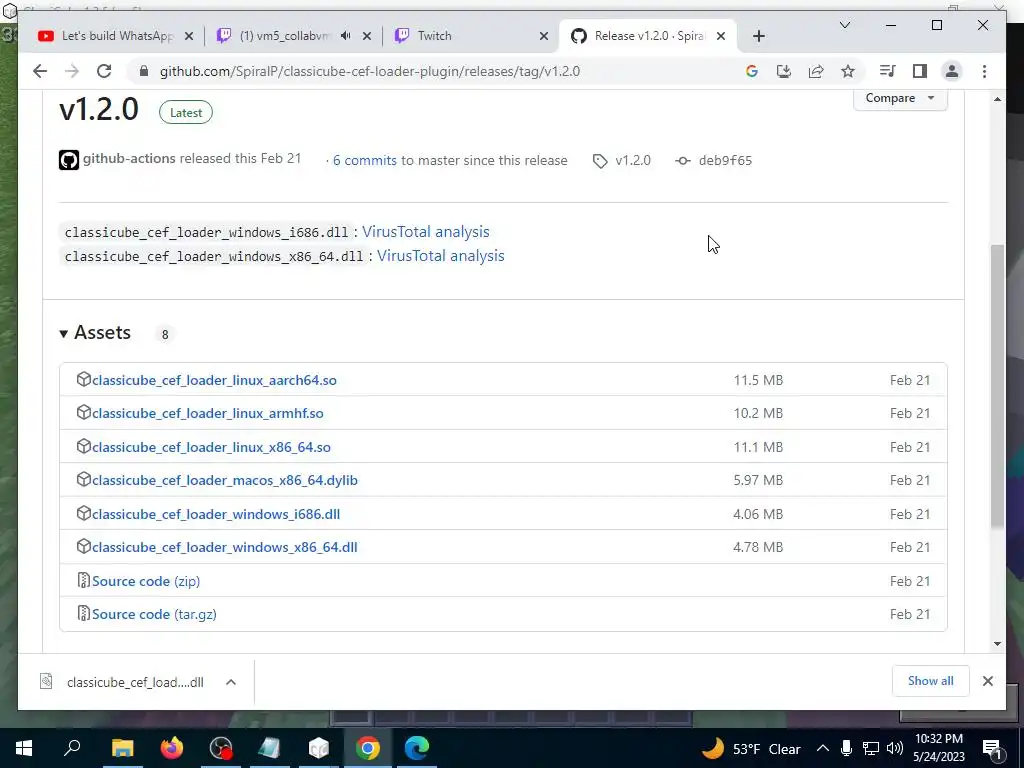Viewport: 1024px width, 768px height.
Task: Open Windows taskbar search
Action: (72, 748)
